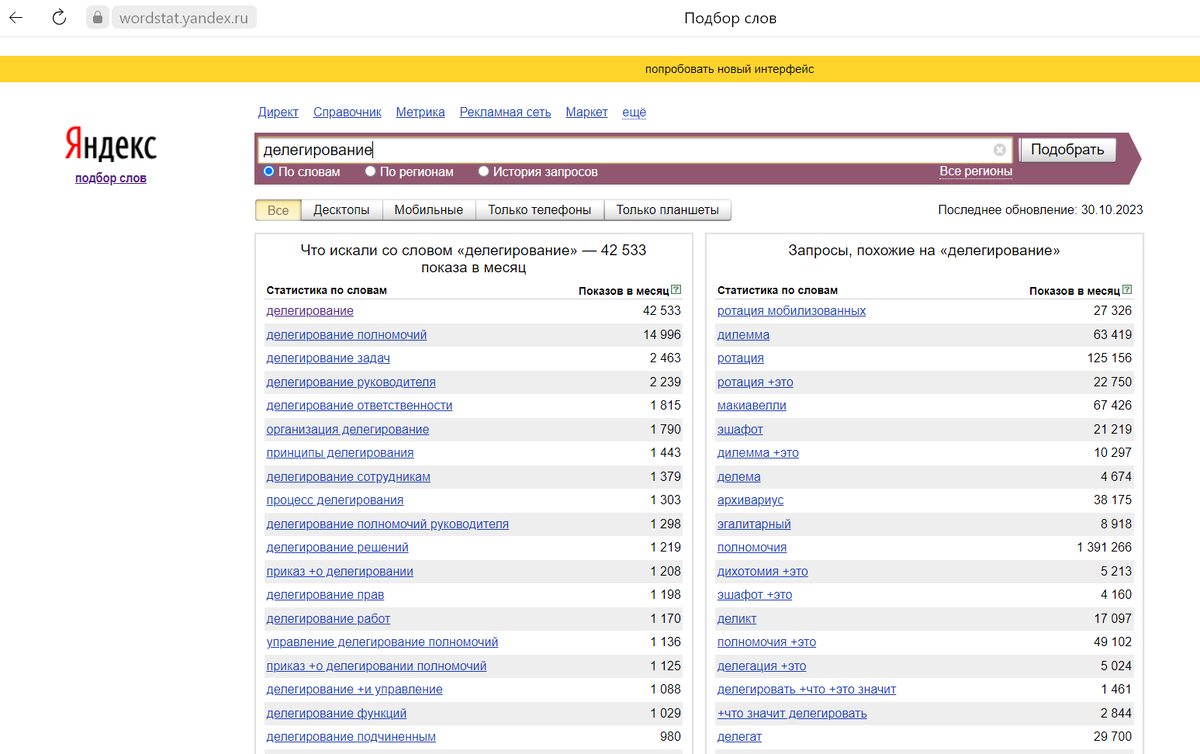The height and width of the screenshot is (754, 1200).
Task: Open the Метрика link
Action: pyautogui.click(x=420, y=112)
